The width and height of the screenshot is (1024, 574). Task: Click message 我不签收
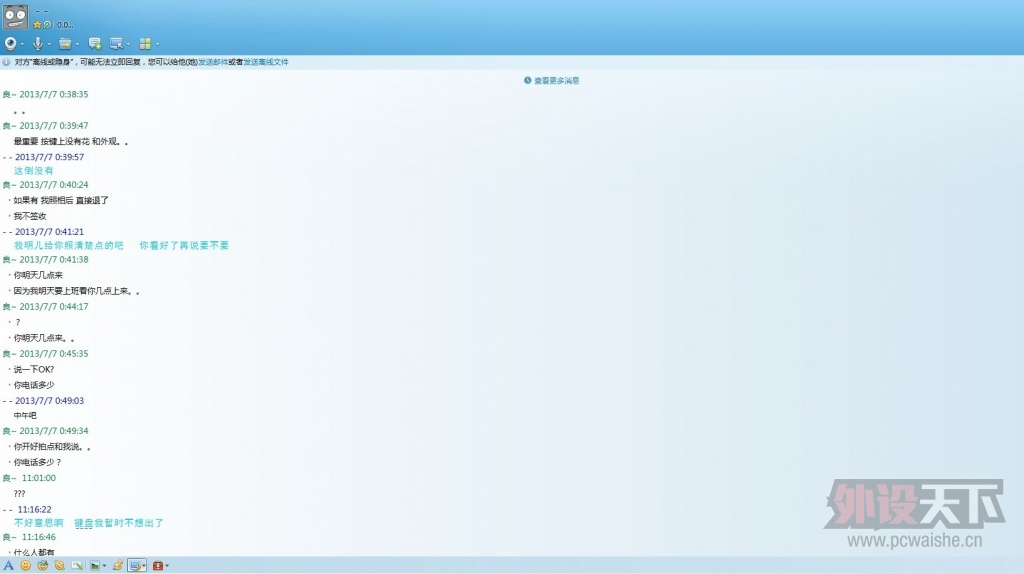click(30, 216)
